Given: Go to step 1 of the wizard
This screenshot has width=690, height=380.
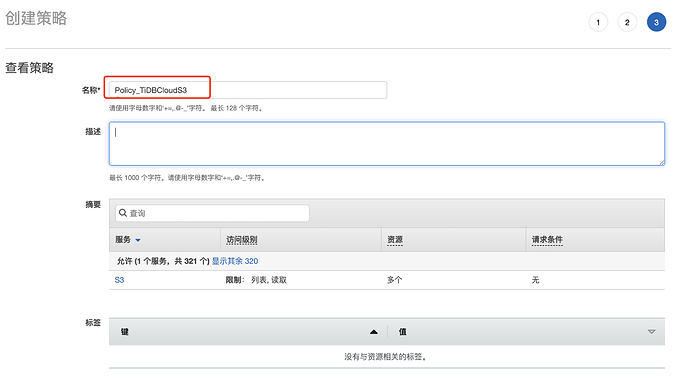Looking at the screenshot, I should point(598,22).
